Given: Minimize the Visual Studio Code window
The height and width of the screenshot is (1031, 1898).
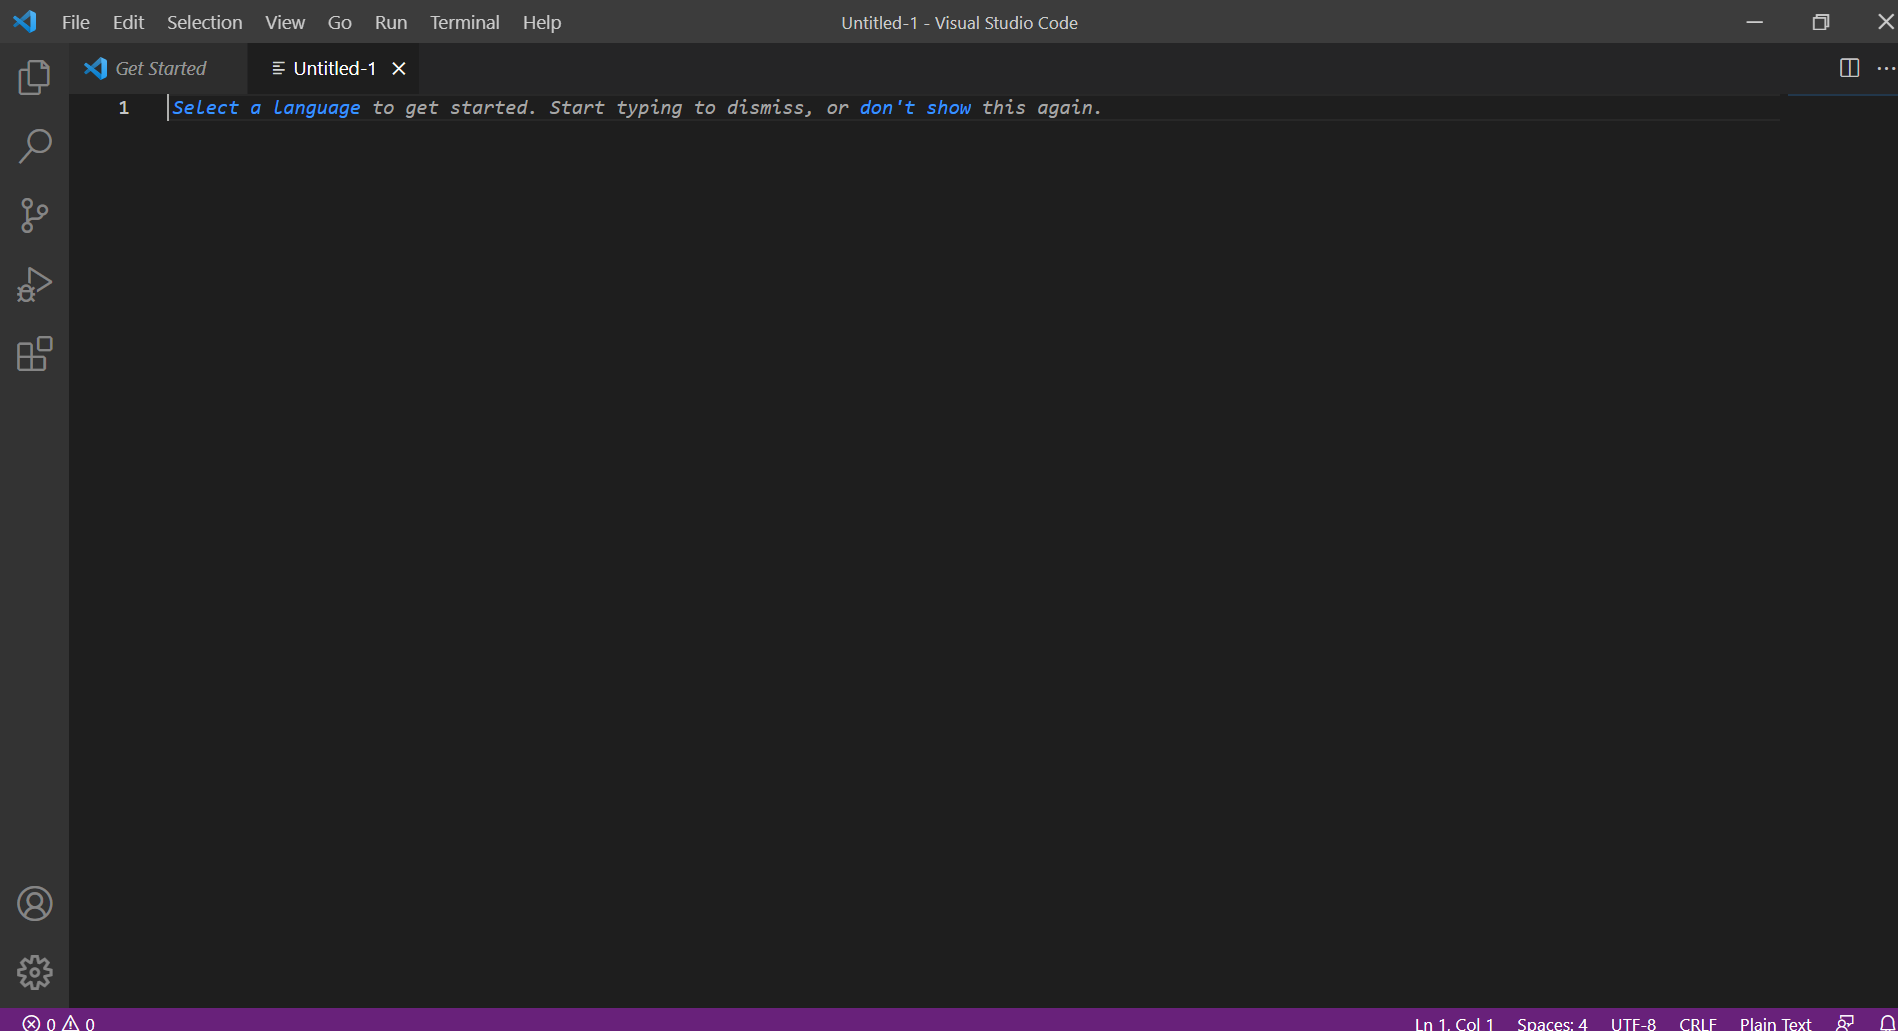Looking at the screenshot, I should pos(1755,22).
